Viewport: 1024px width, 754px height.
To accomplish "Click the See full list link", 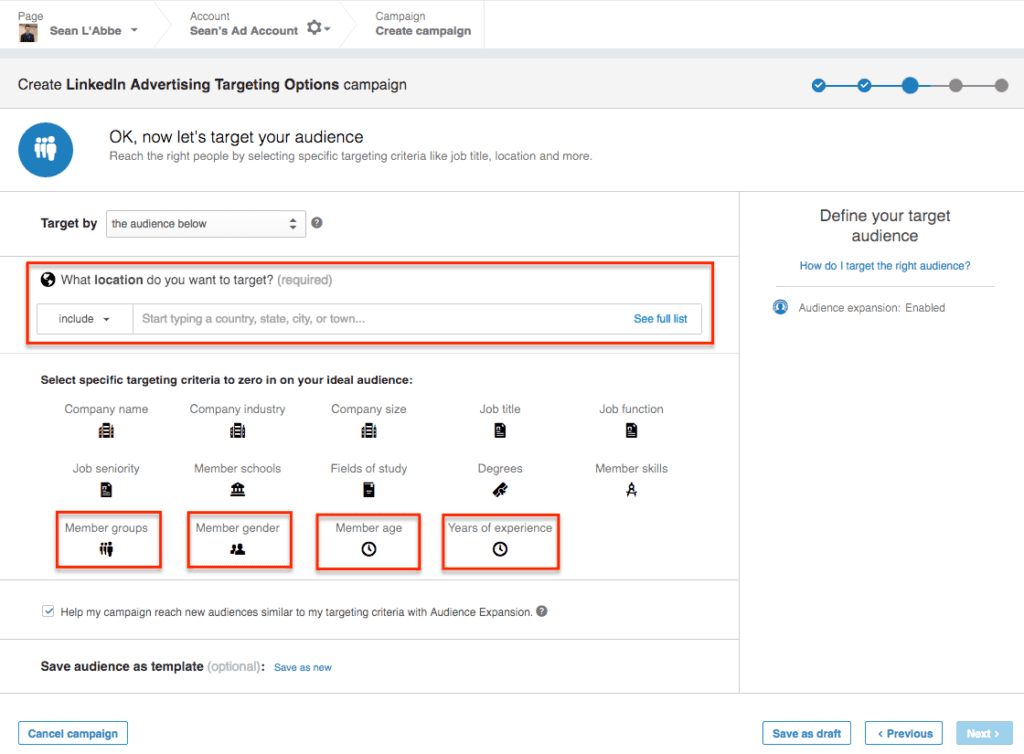I will click(x=660, y=318).
